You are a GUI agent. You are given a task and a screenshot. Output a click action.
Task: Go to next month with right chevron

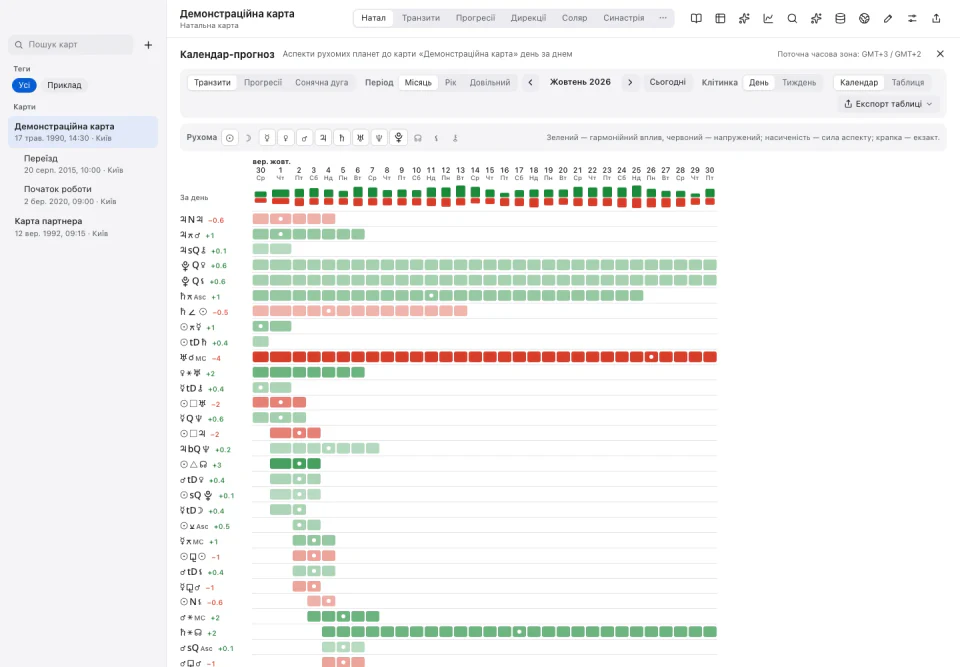[630, 83]
